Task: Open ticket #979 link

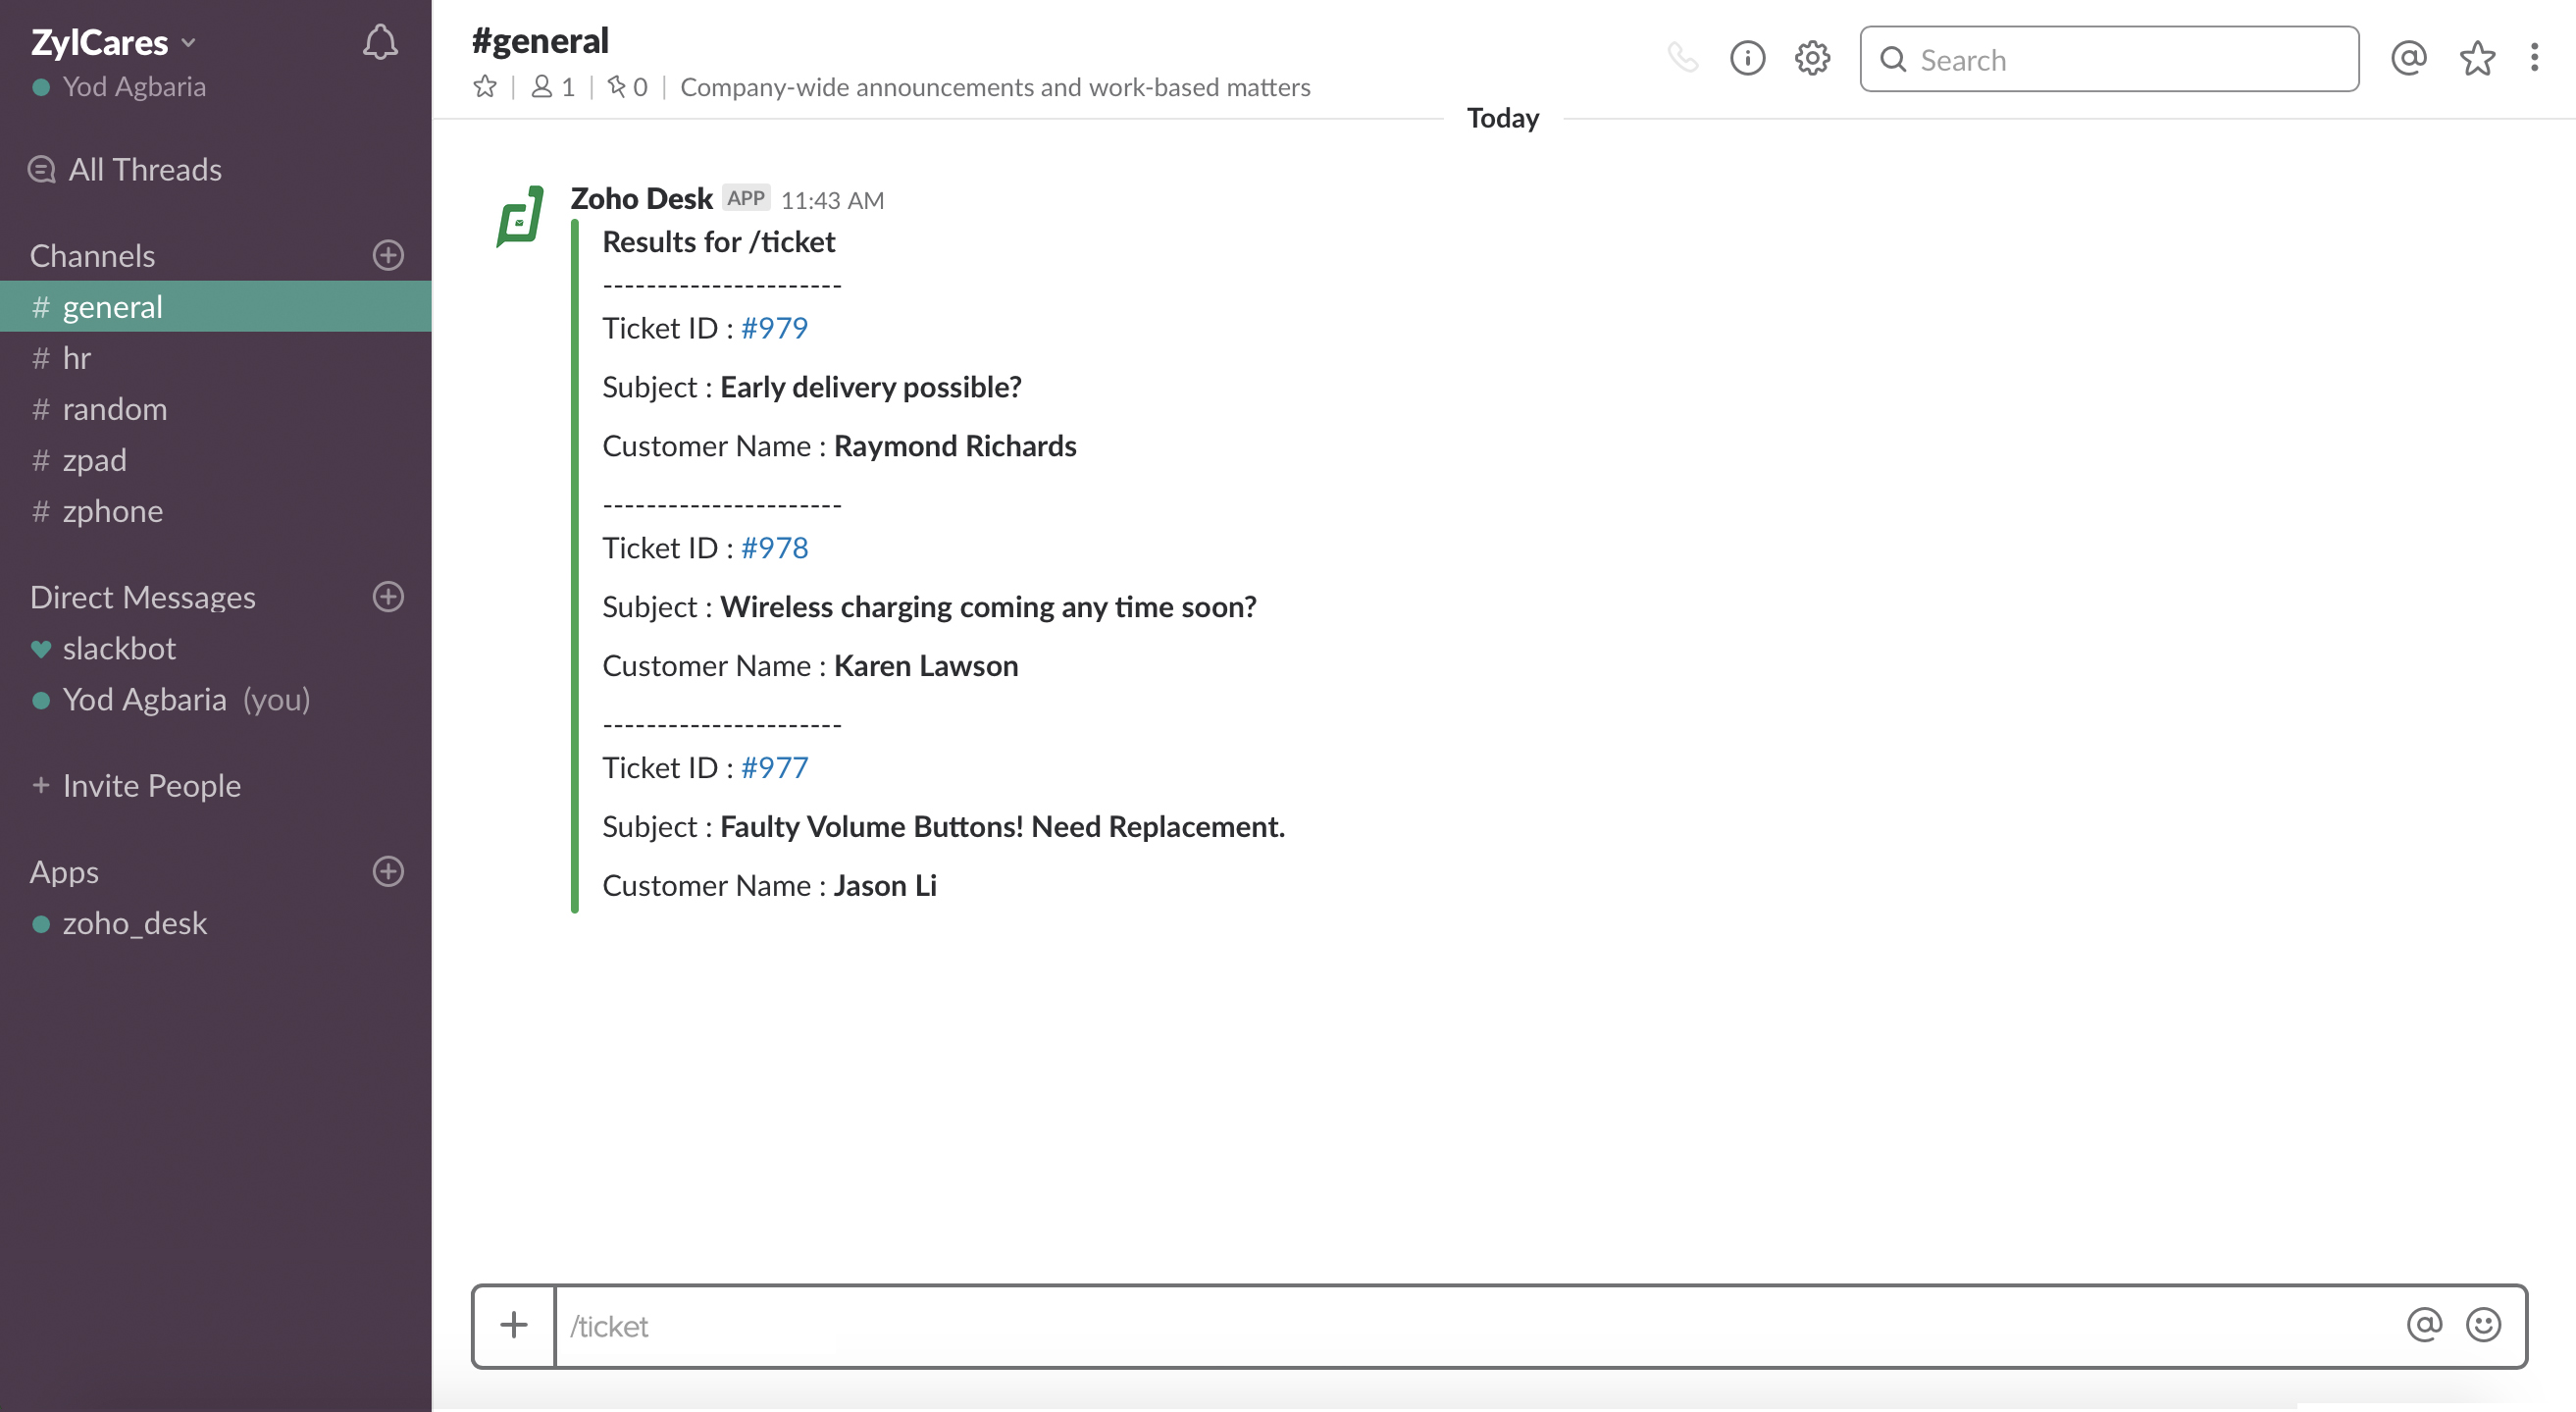Action: pos(774,328)
